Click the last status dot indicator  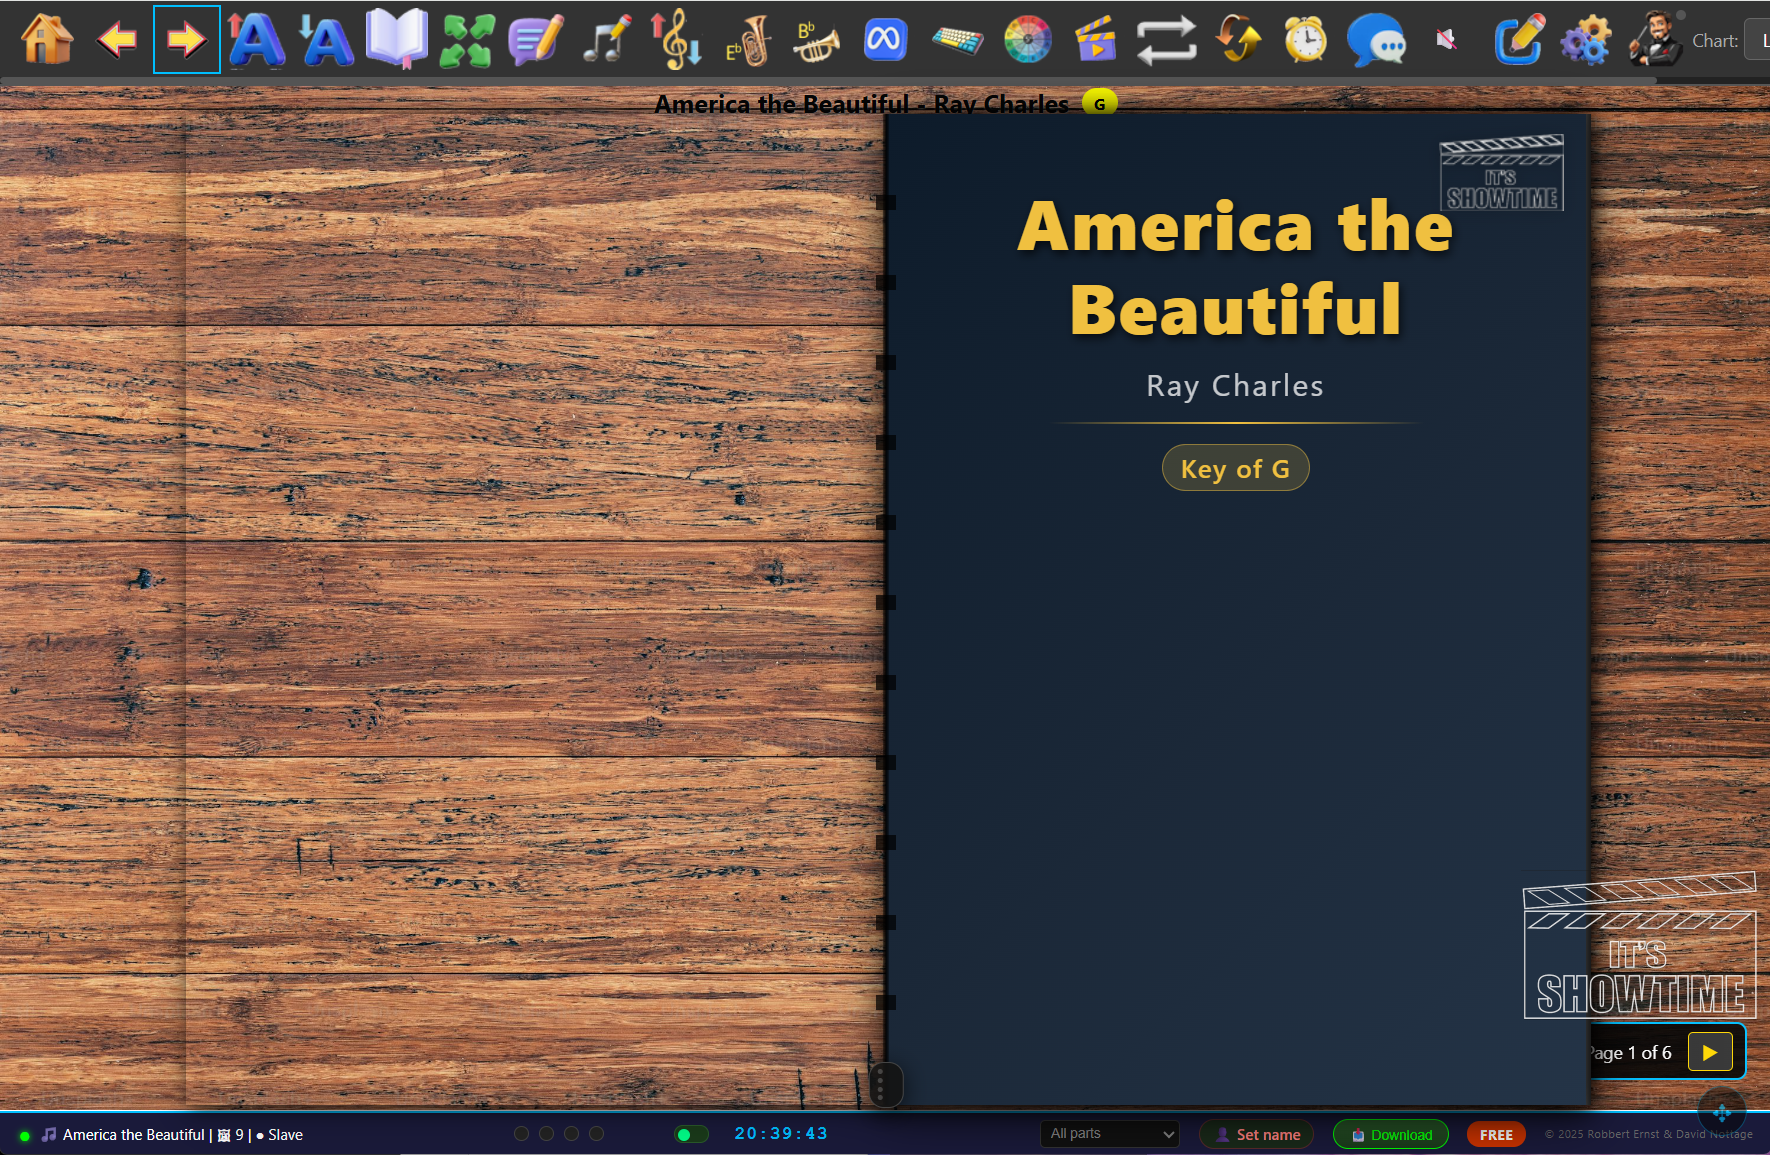(596, 1133)
